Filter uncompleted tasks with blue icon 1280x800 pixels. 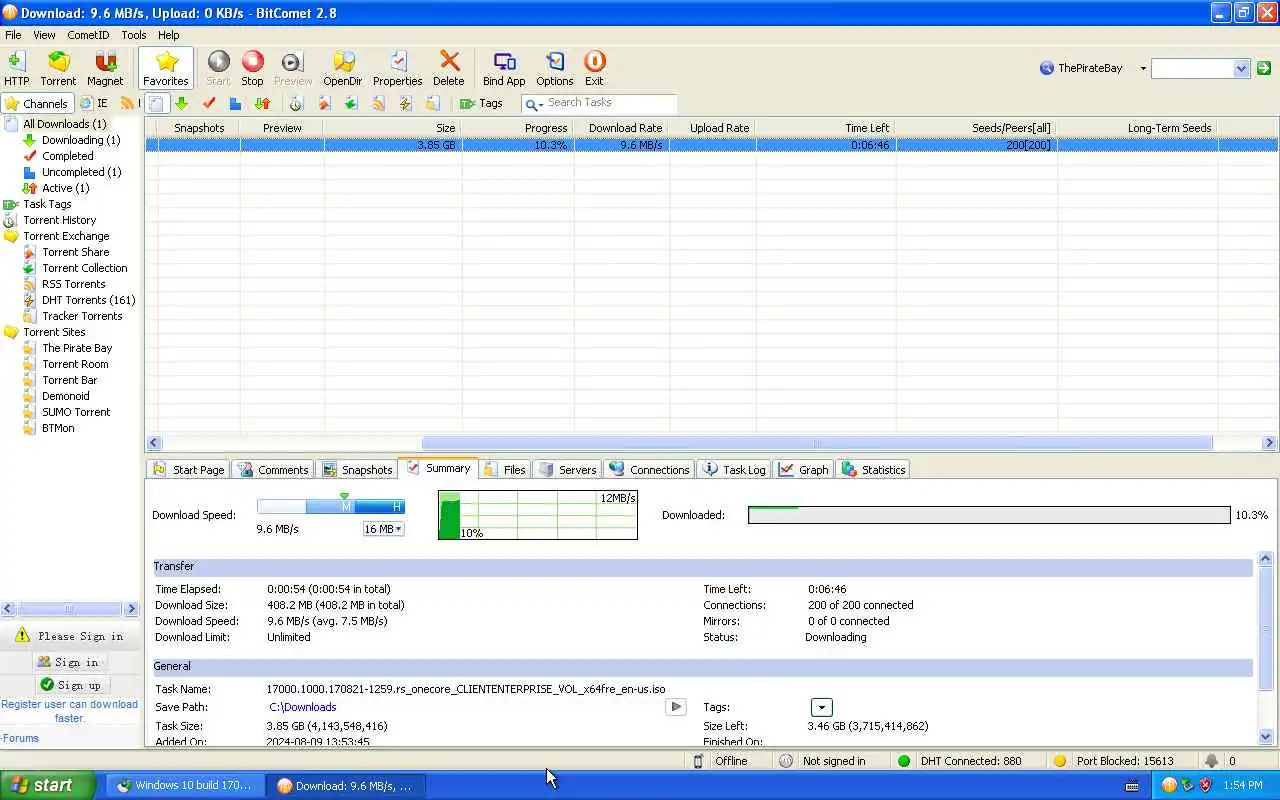235,103
